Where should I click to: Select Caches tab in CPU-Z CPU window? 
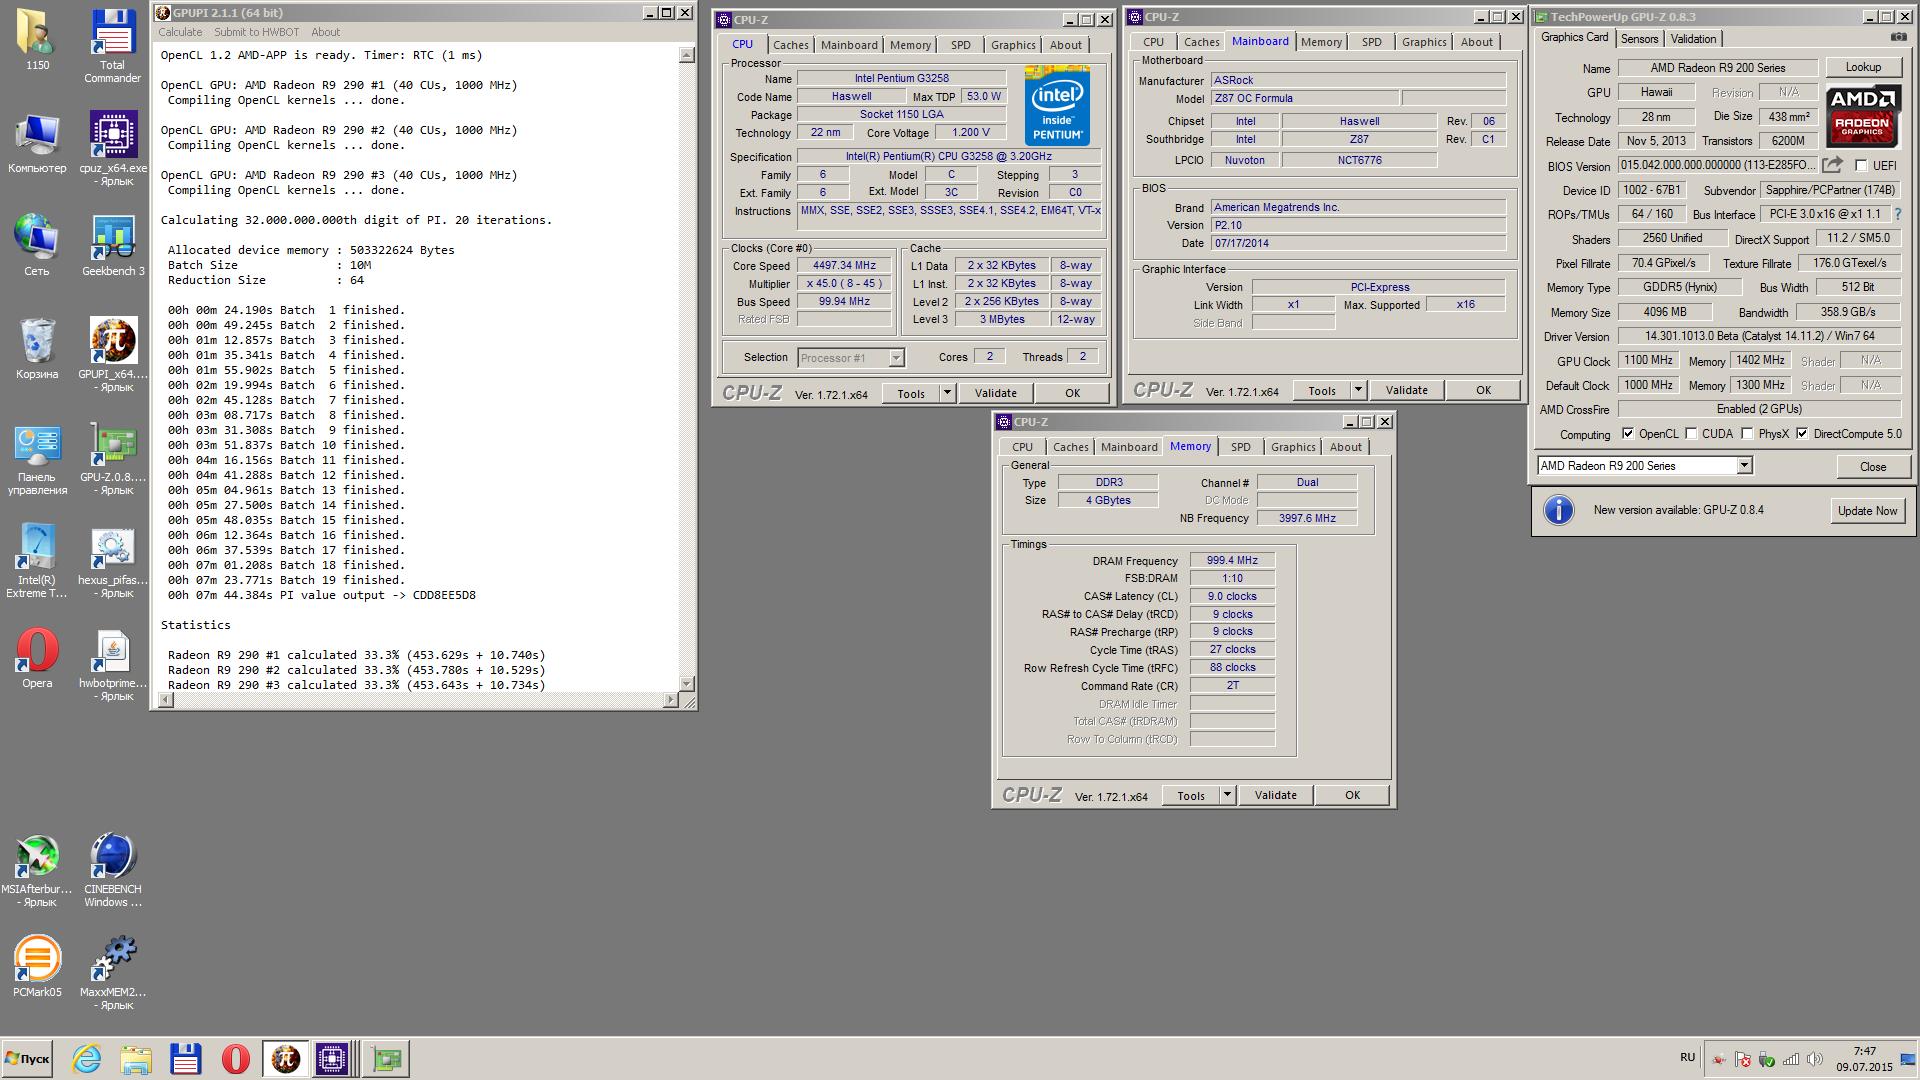click(790, 45)
